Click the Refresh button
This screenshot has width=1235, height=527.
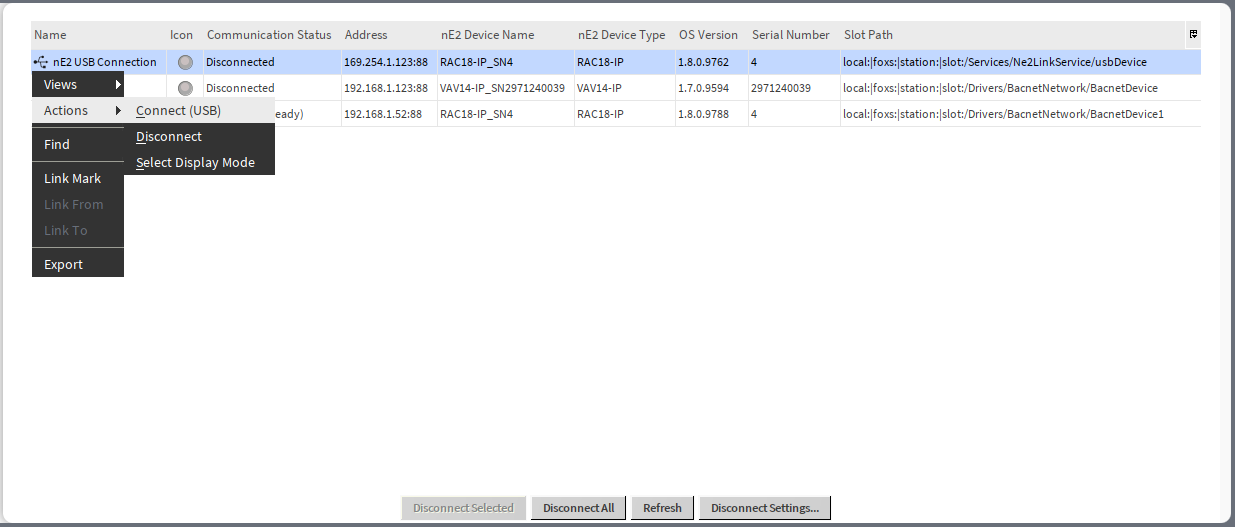[662, 508]
